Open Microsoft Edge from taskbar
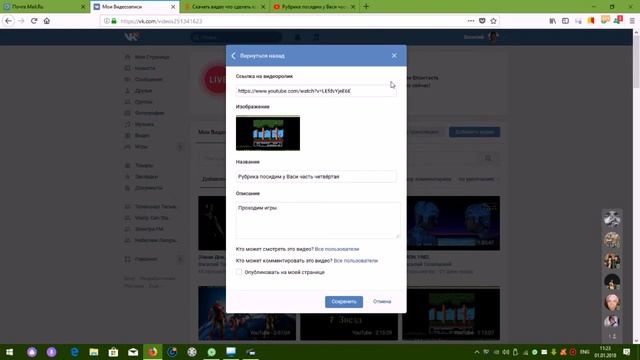 (74, 352)
